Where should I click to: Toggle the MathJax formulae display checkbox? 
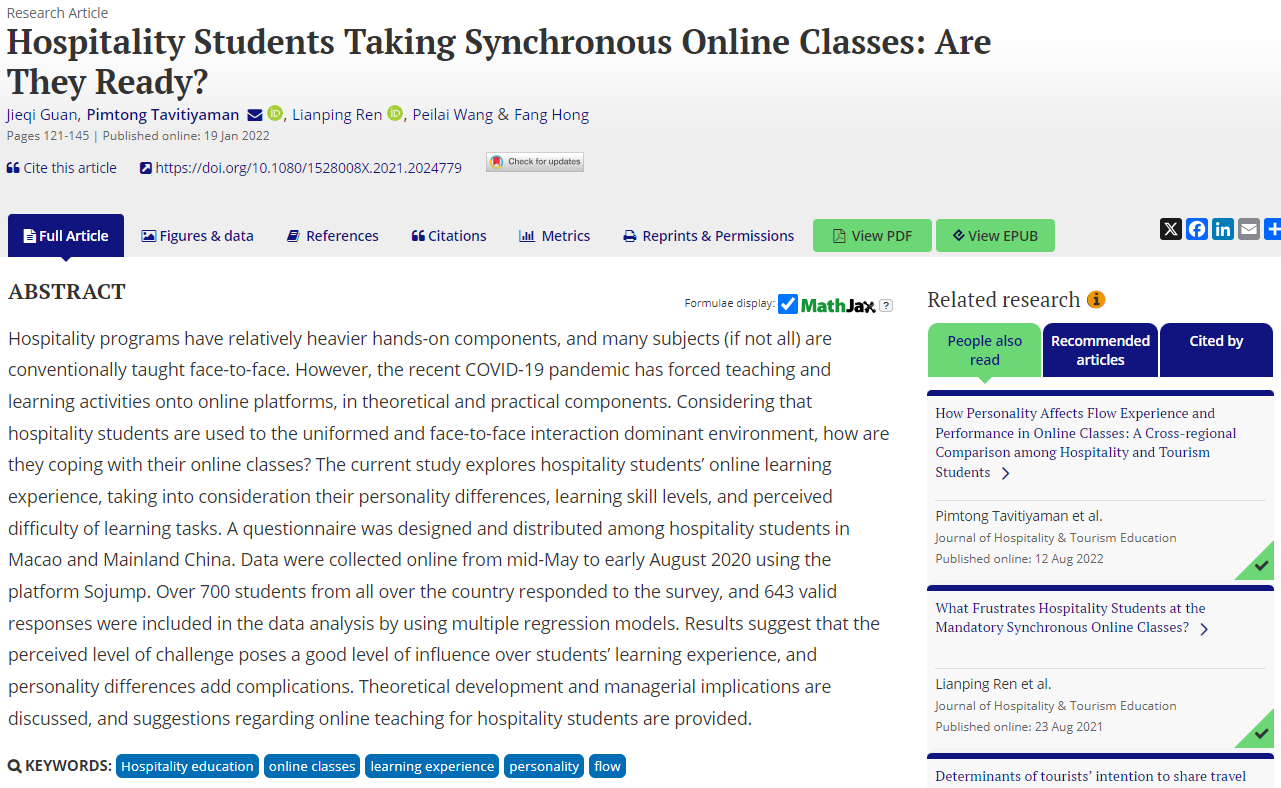[x=788, y=304]
